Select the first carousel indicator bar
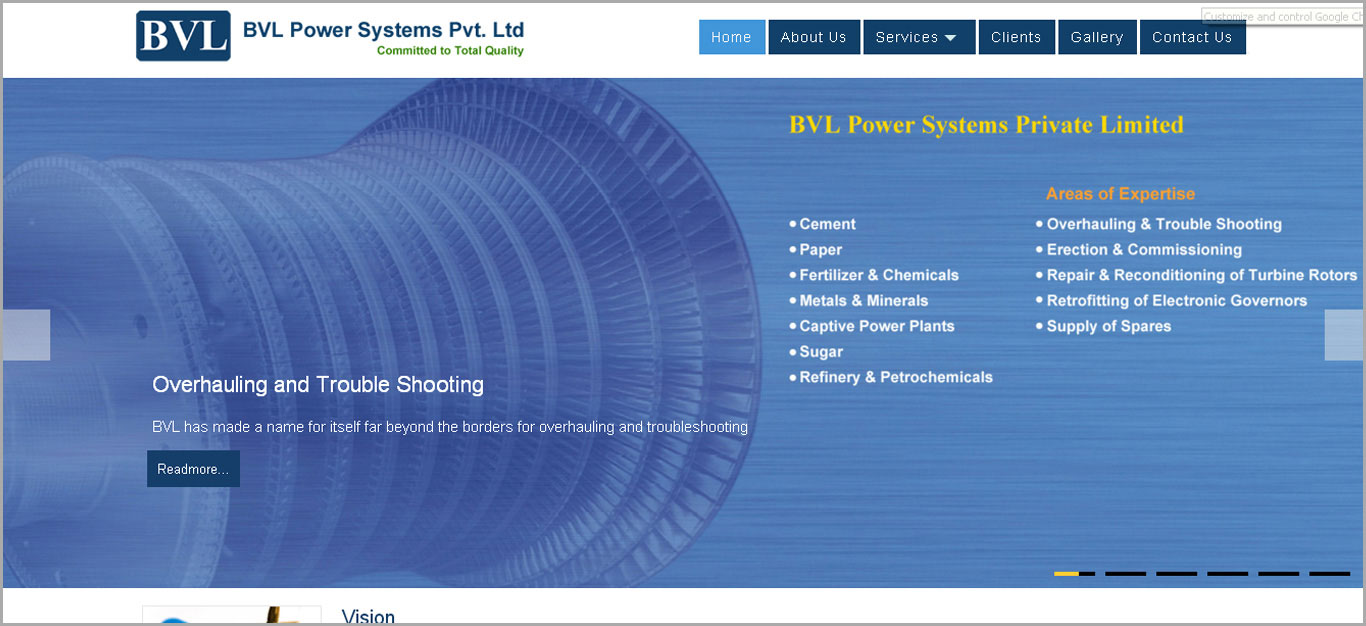 pos(1074,574)
